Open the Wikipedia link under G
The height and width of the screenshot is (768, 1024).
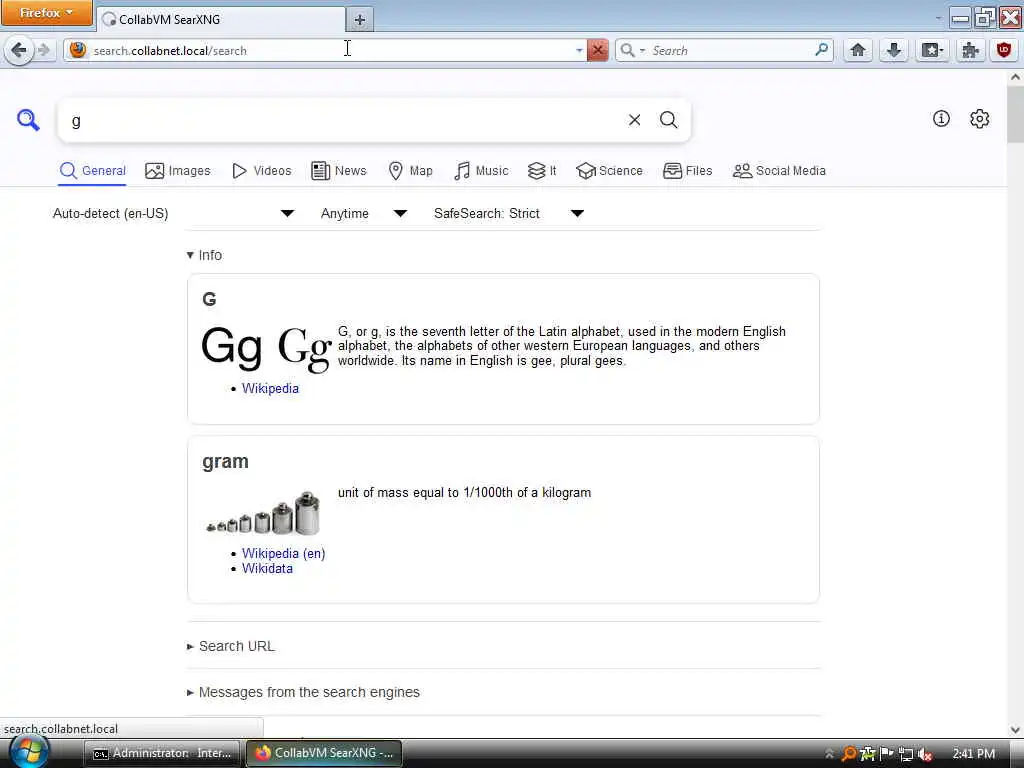click(270, 389)
